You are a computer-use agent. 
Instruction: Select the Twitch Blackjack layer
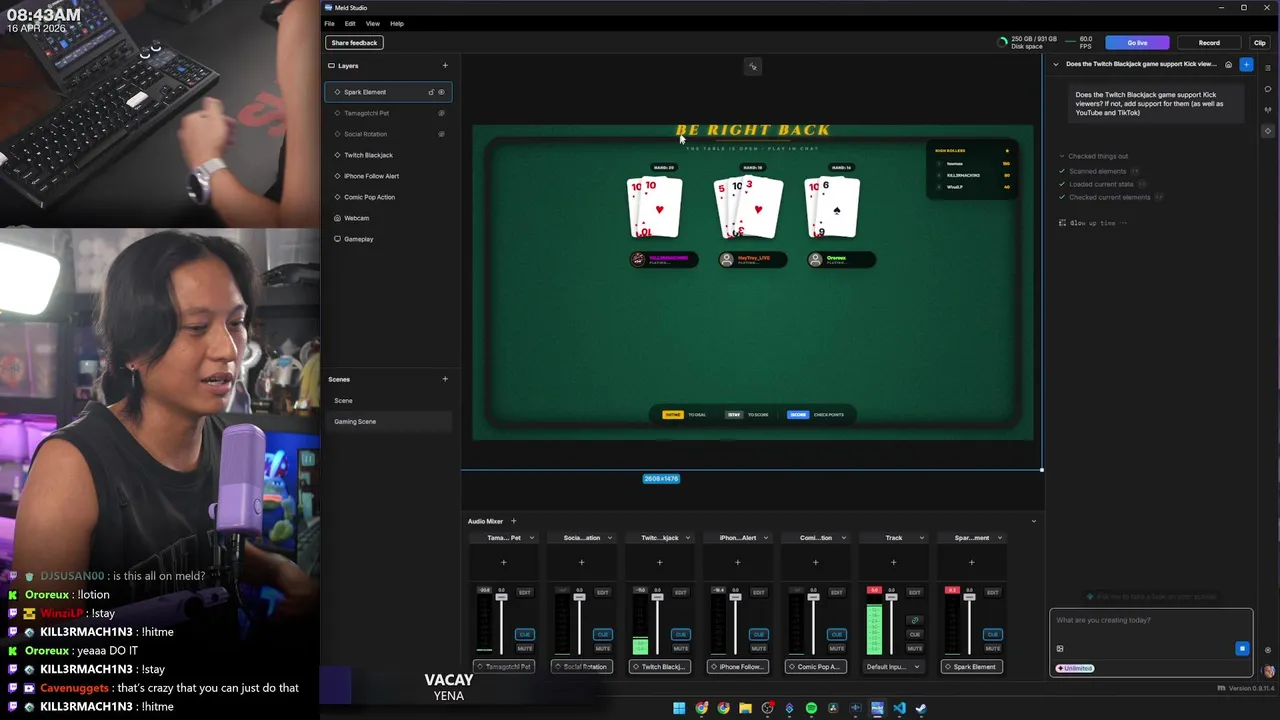click(389, 155)
